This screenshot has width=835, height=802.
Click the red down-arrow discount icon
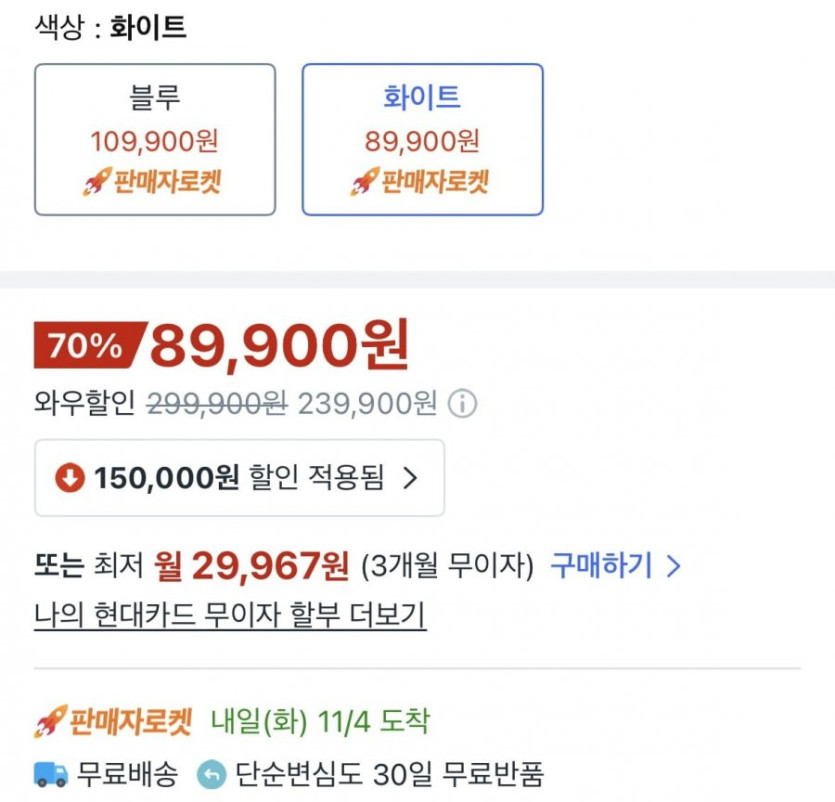[69, 478]
